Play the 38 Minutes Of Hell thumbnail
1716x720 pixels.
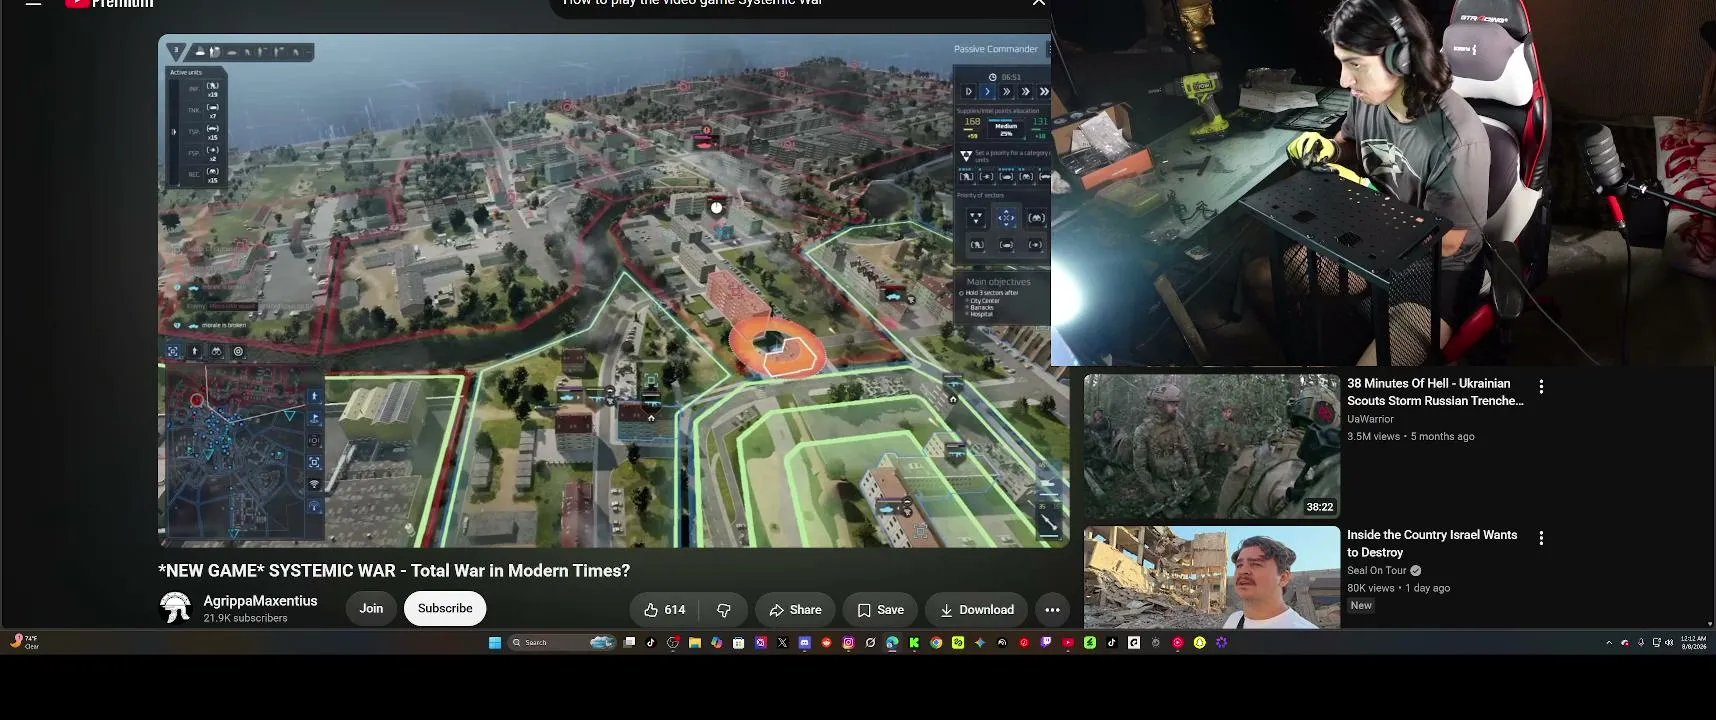coord(1211,446)
